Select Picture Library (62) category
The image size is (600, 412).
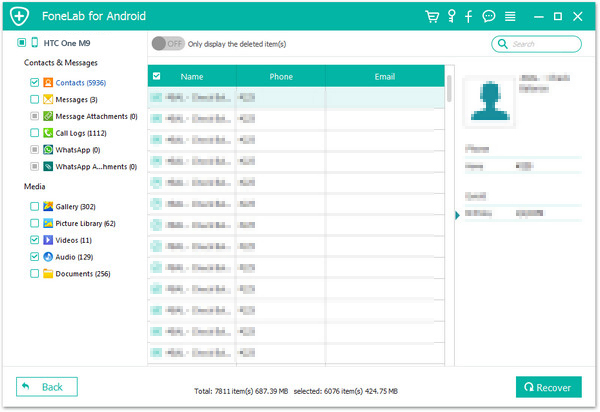[85, 223]
